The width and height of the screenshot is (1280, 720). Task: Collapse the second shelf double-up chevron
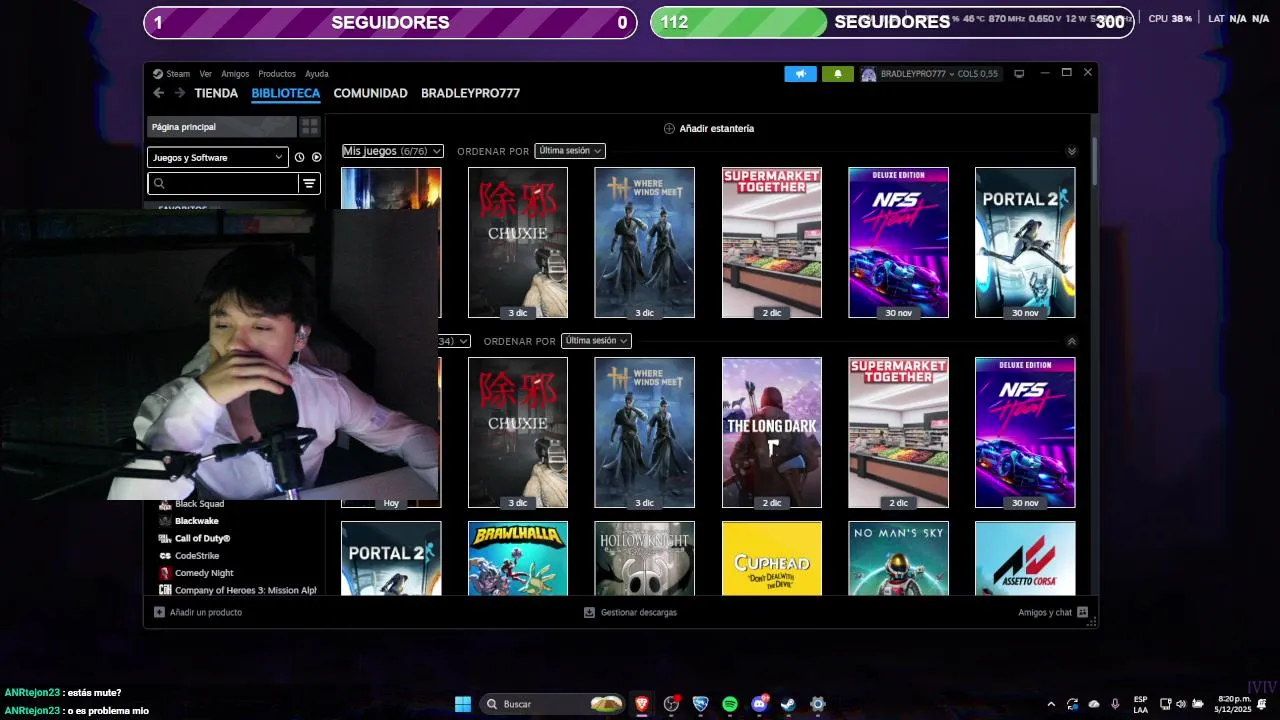1071,341
